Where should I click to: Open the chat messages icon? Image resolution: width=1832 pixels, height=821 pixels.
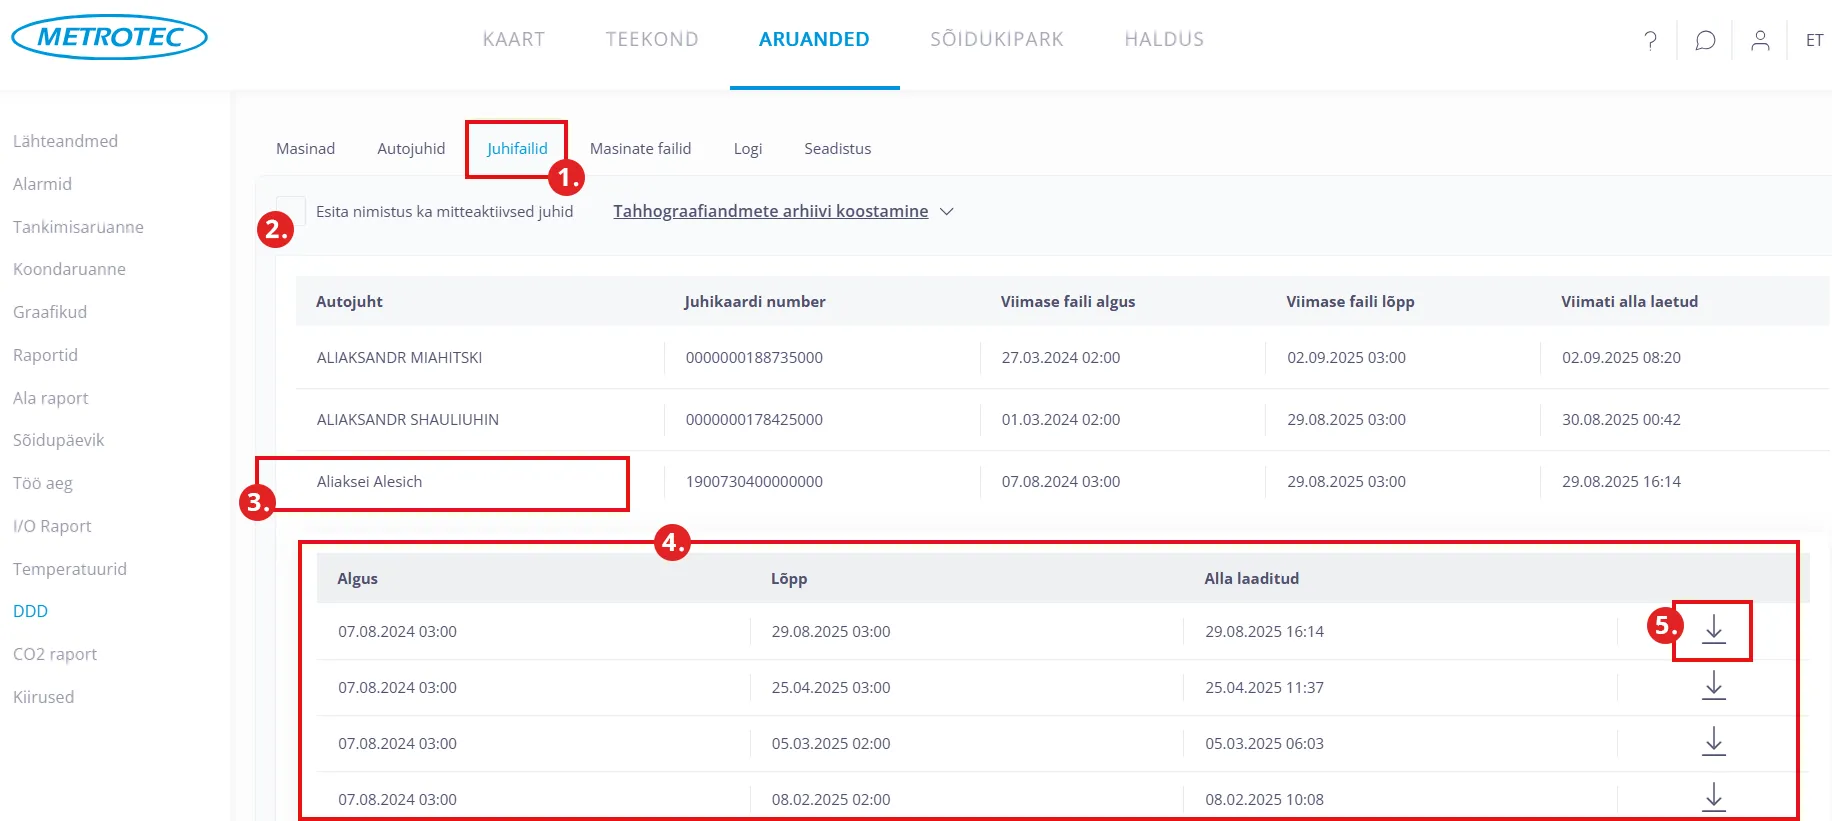pyautogui.click(x=1705, y=40)
